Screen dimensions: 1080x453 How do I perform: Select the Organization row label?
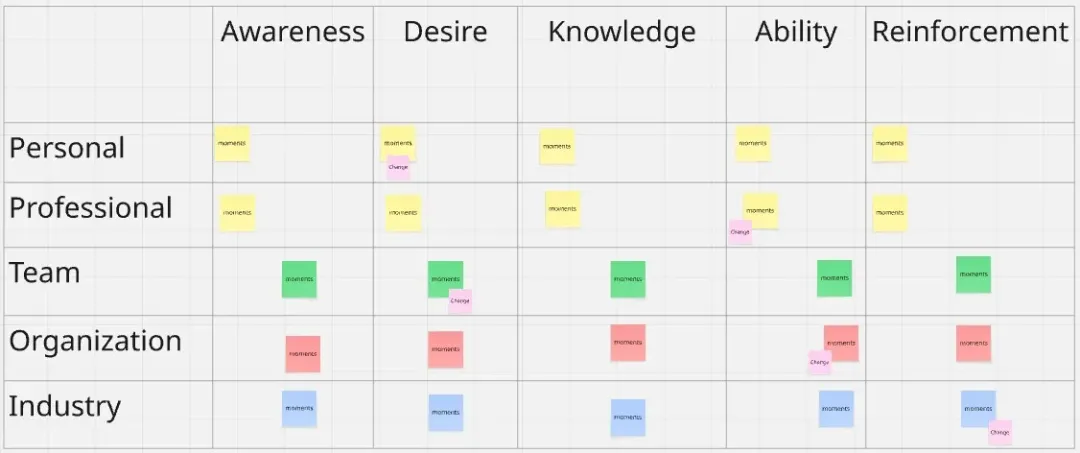[x=95, y=341]
